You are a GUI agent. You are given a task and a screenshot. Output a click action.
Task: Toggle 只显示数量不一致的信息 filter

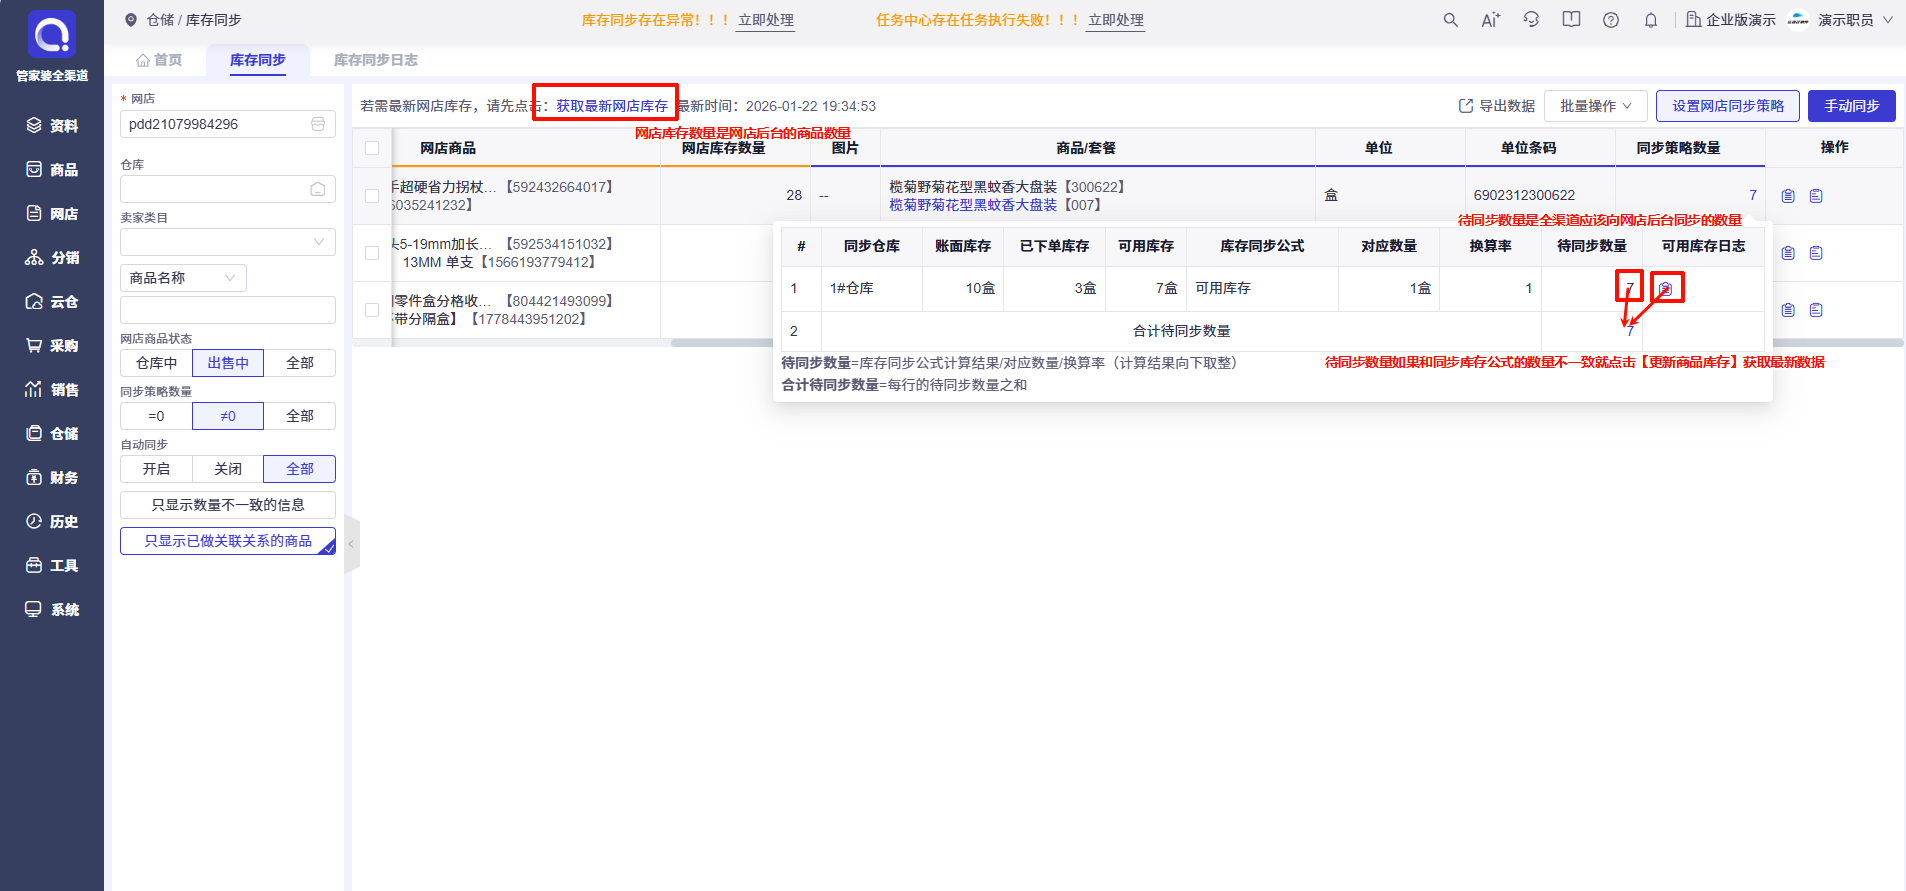[x=228, y=505]
